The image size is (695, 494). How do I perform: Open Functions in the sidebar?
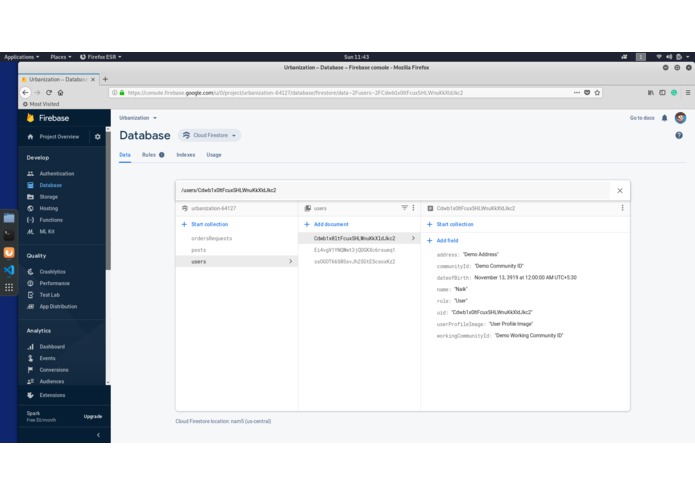(51, 220)
